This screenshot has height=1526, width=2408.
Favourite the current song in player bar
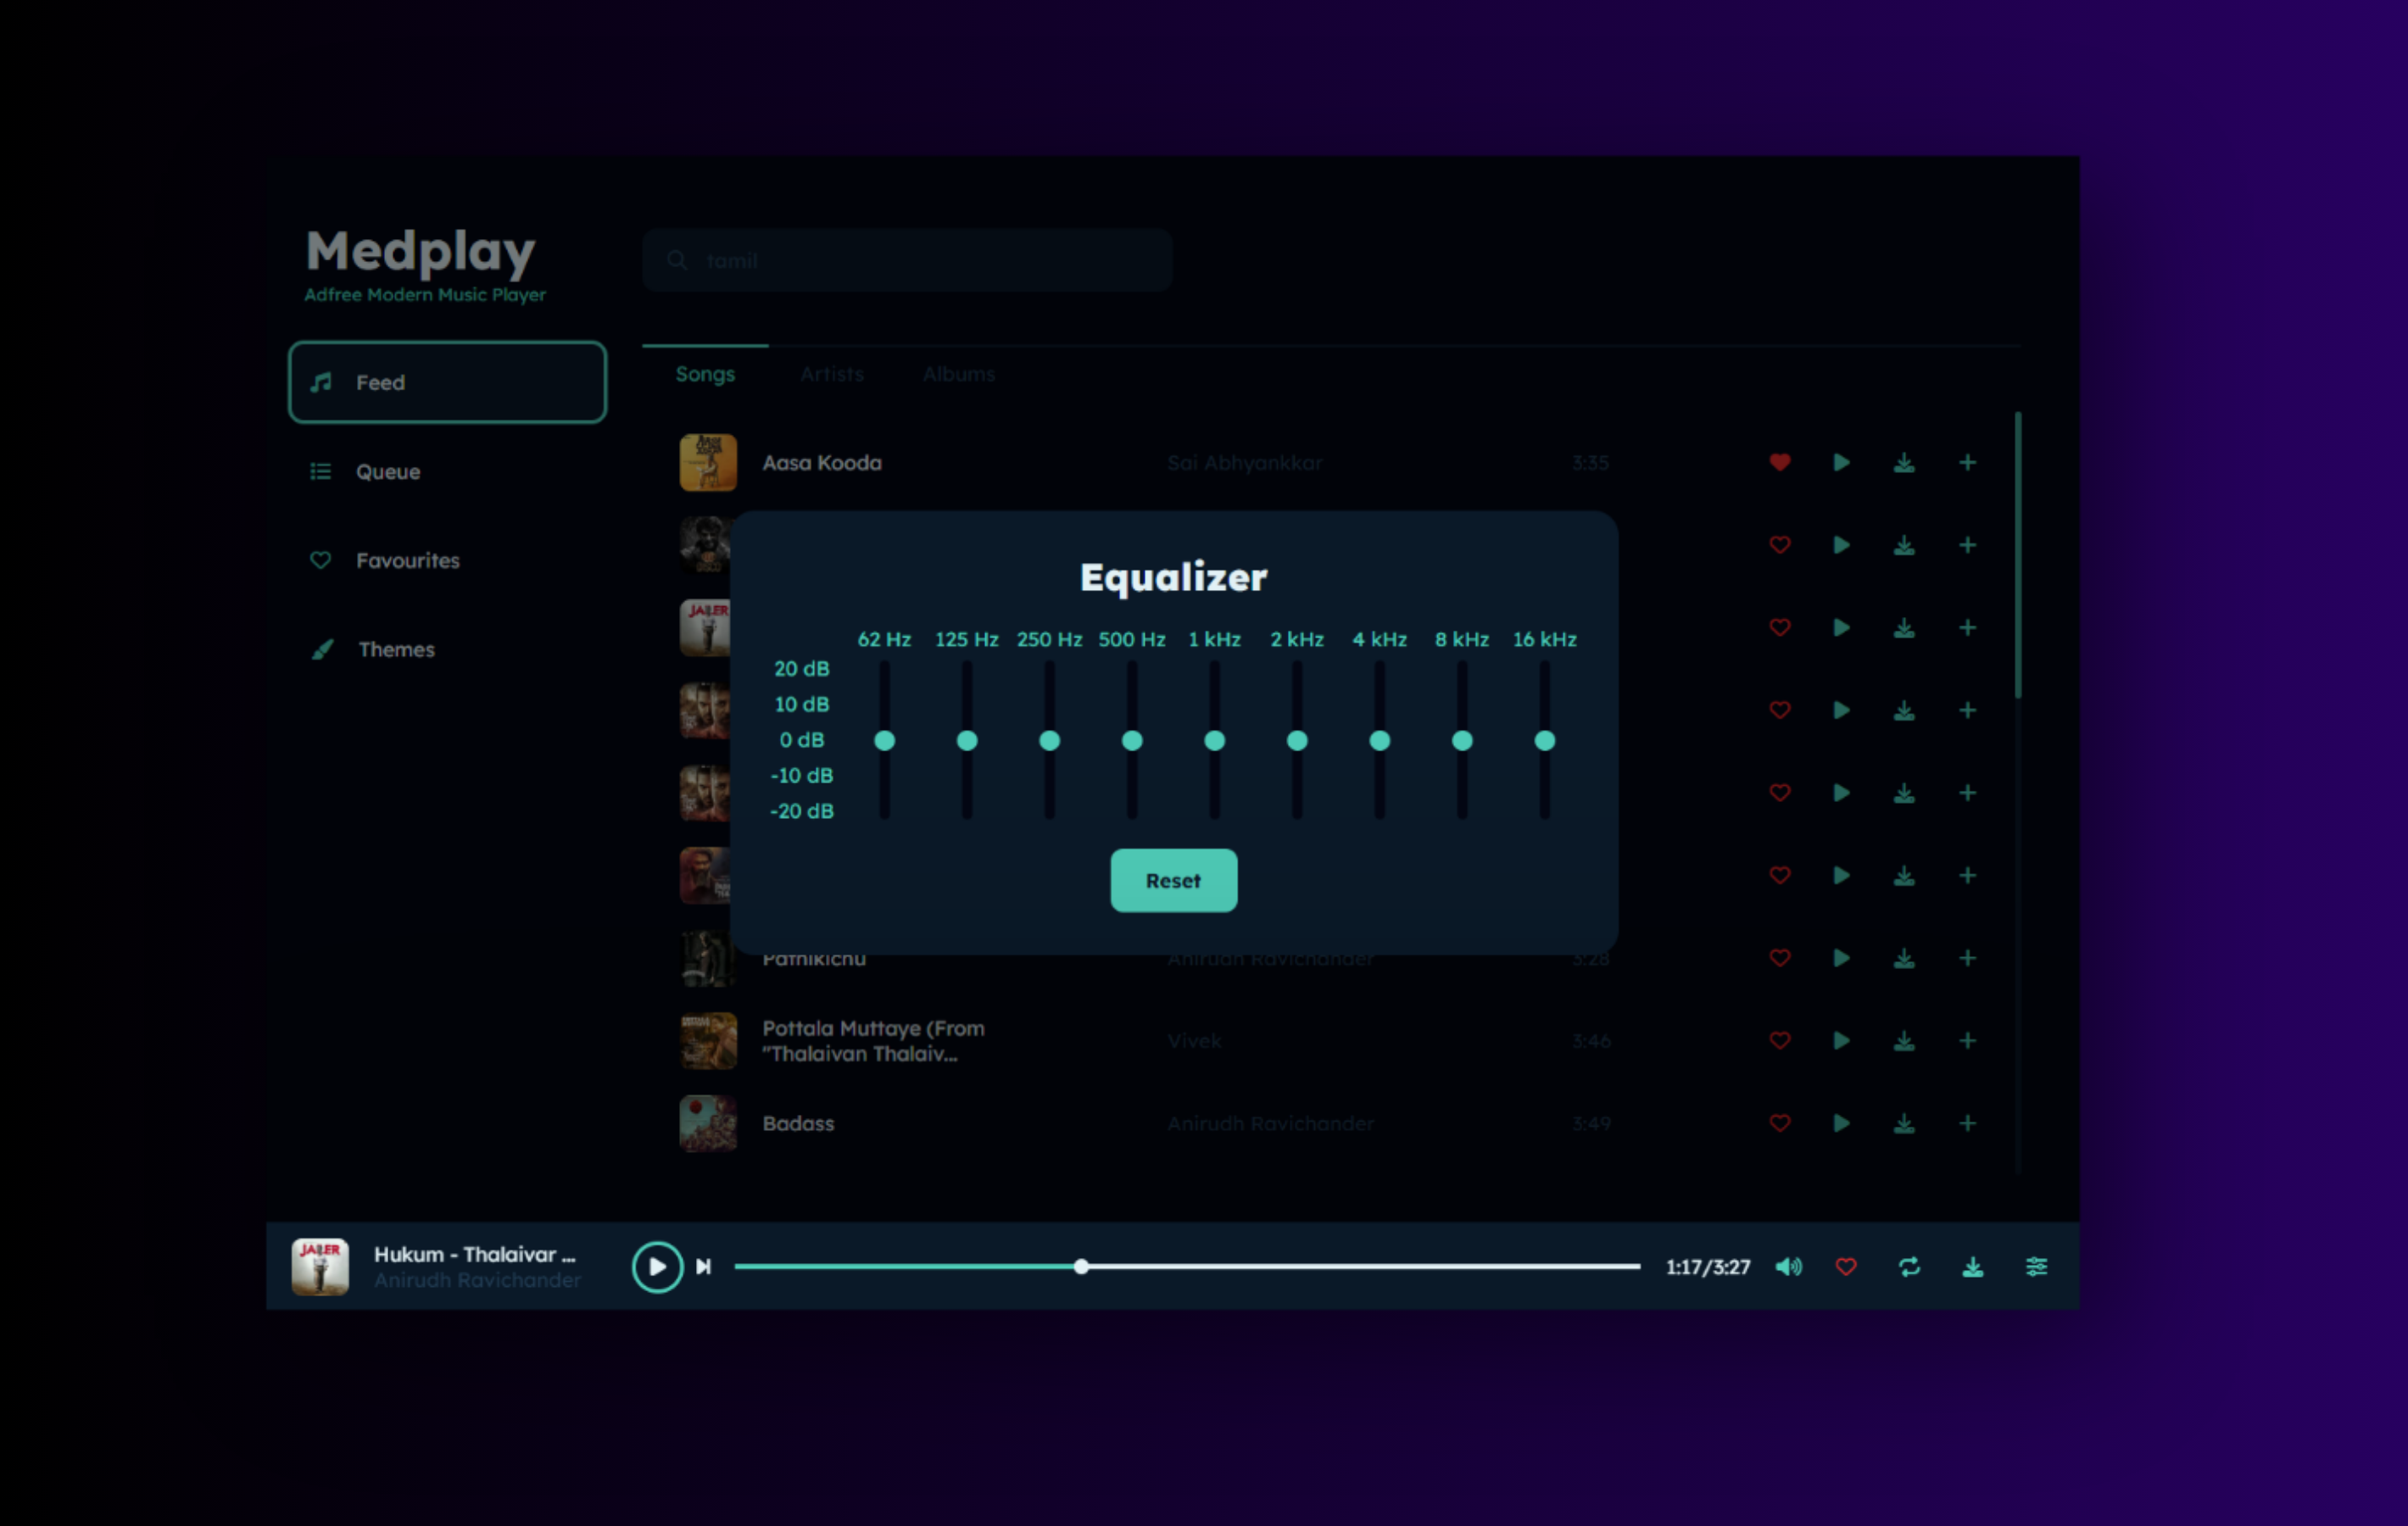pos(1846,1267)
